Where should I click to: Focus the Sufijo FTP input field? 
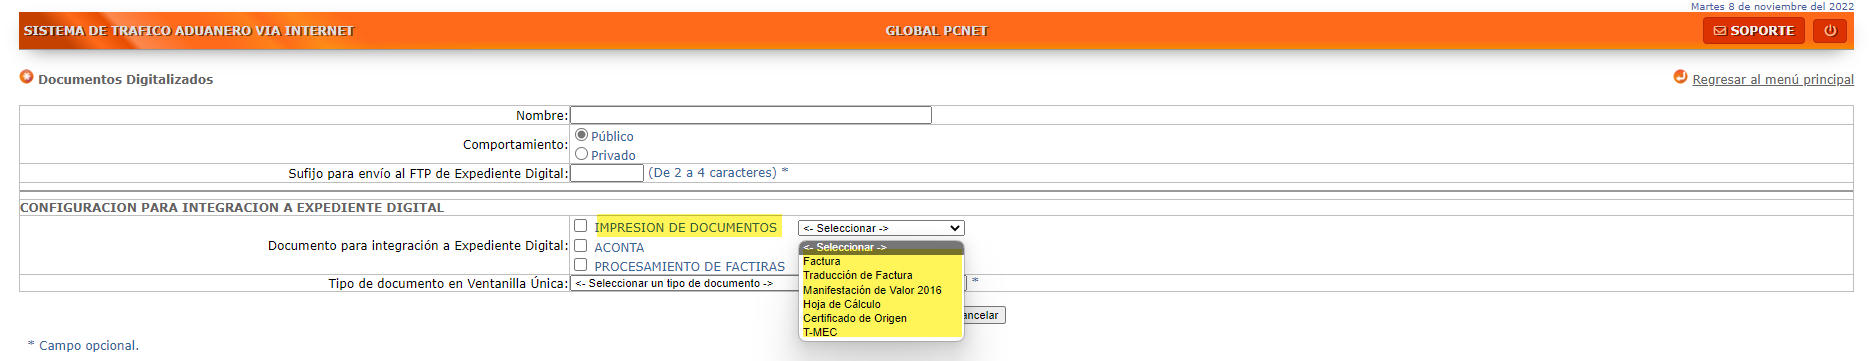tap(607, 173)
